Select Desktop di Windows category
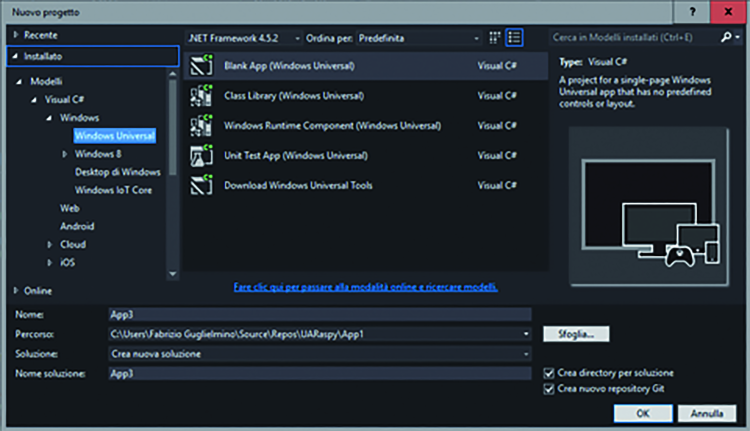Viewport: 750px width, 431px height. (118, 172)
